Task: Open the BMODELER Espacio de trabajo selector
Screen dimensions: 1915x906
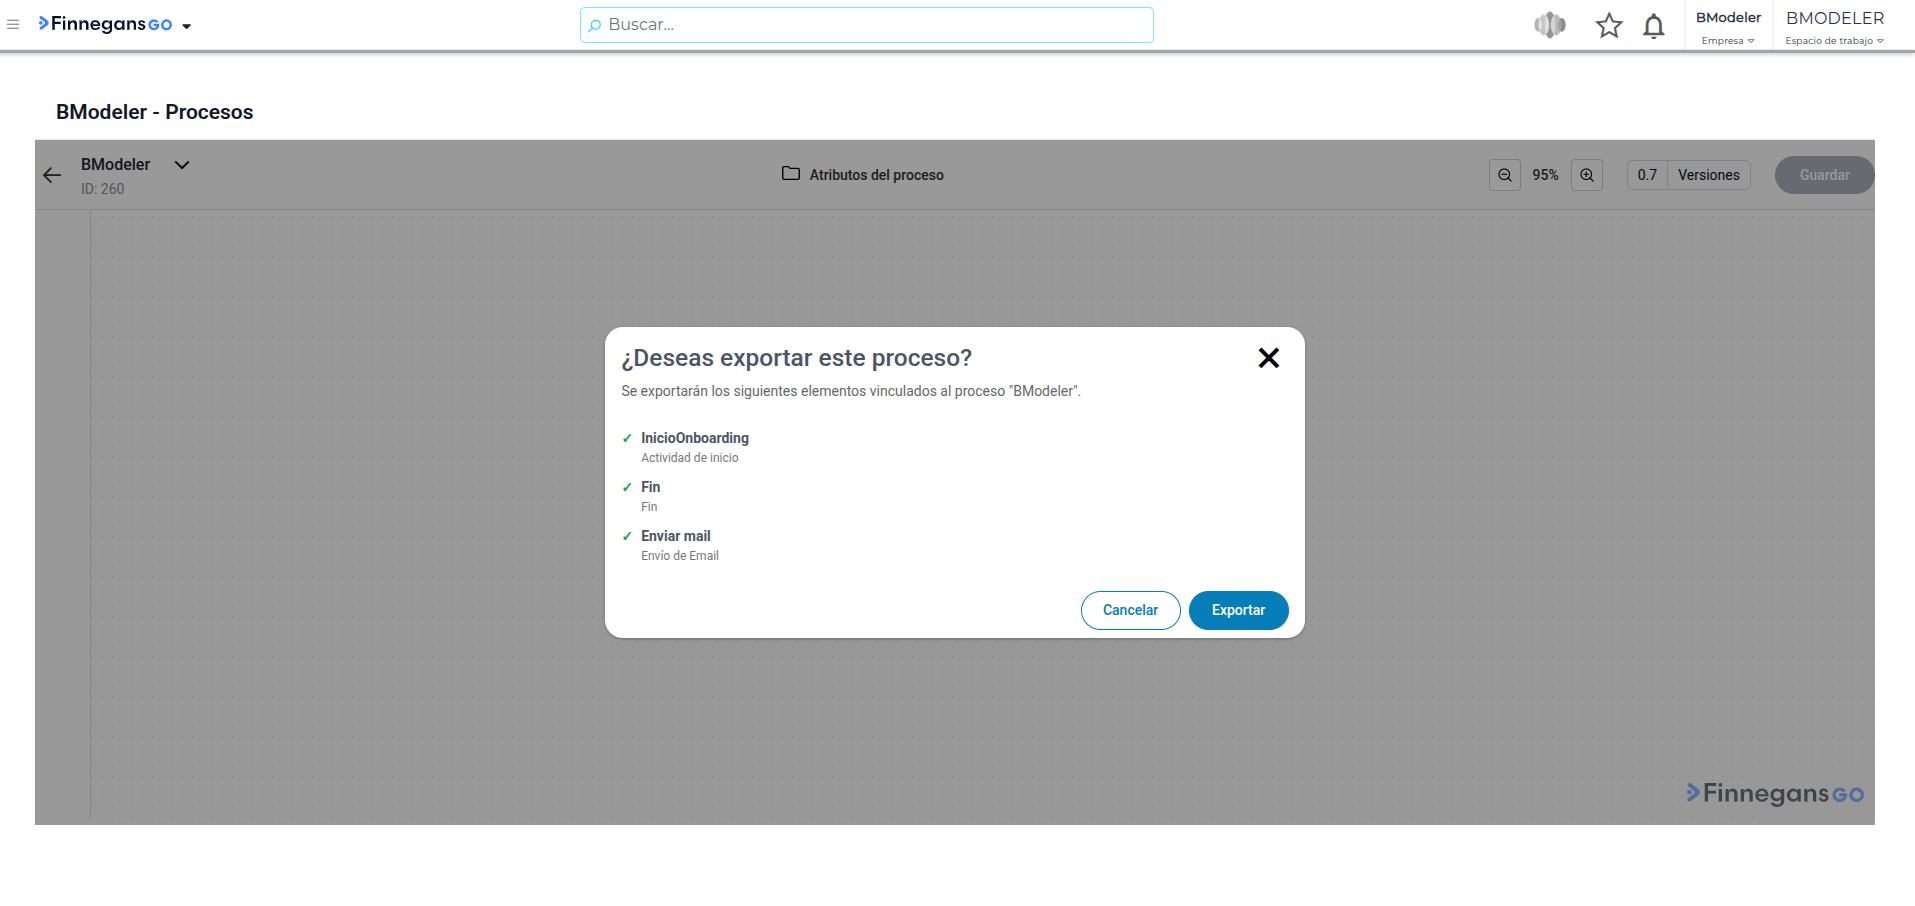Action: [1835, 27]
